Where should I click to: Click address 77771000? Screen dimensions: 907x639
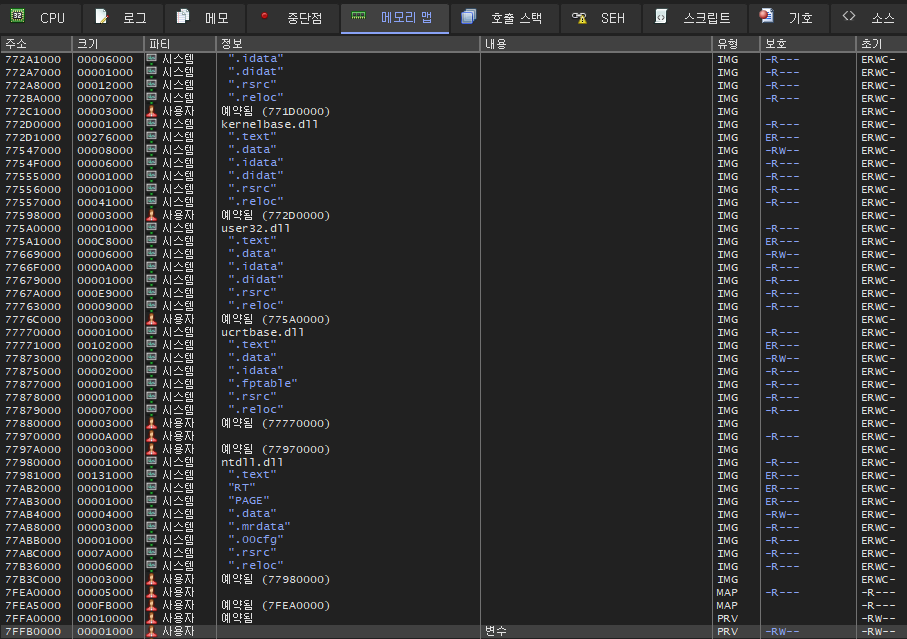(33, 346)
